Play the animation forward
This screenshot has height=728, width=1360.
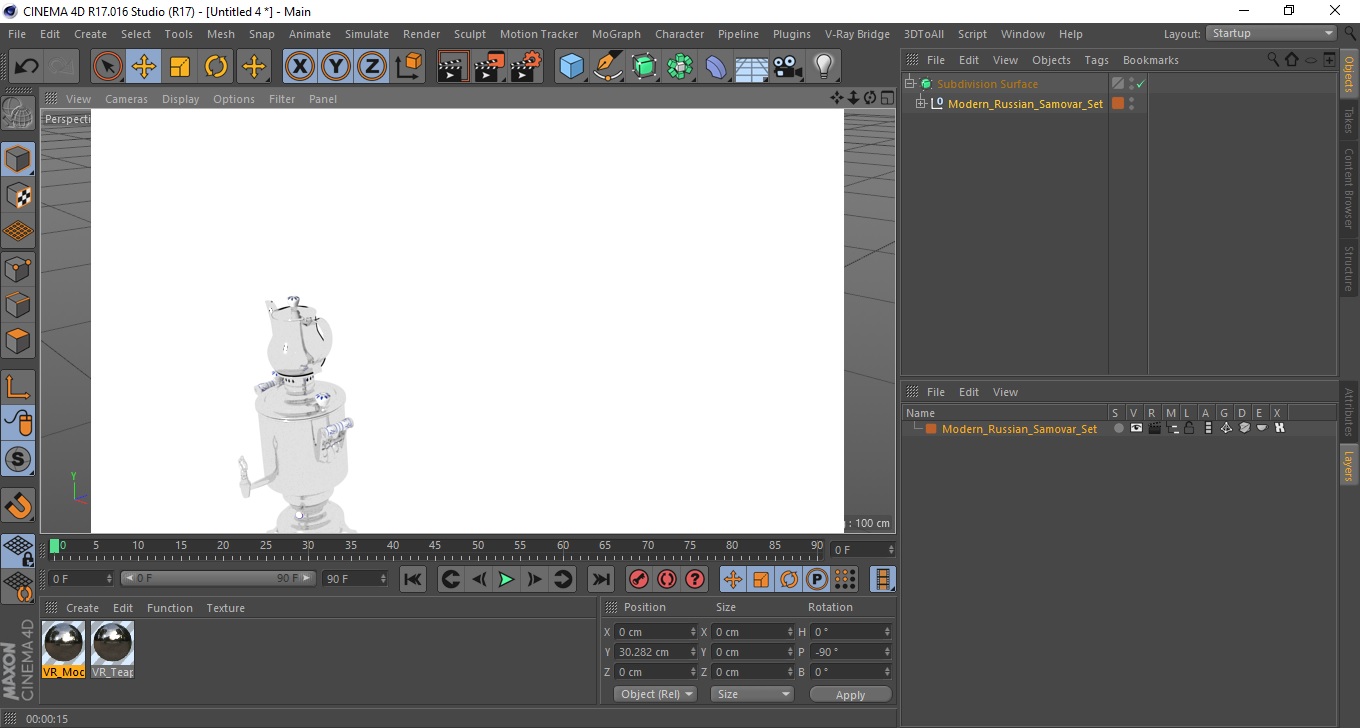(x=507, y=579)
